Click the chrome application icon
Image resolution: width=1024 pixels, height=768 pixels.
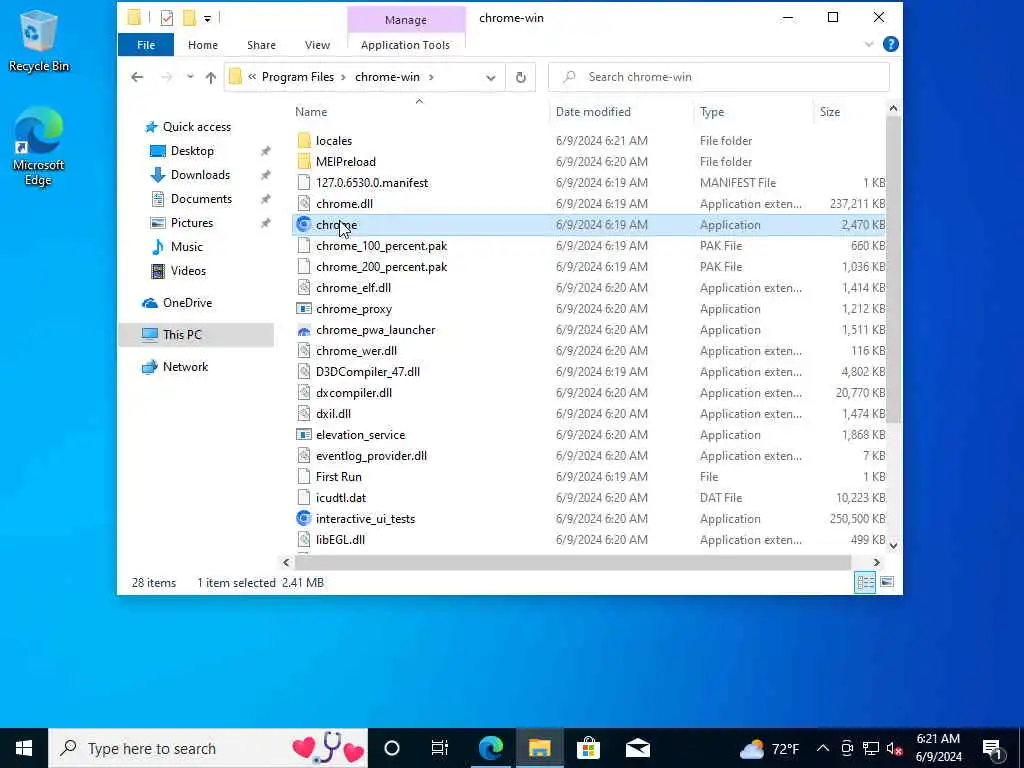click(x=304, y=225)
